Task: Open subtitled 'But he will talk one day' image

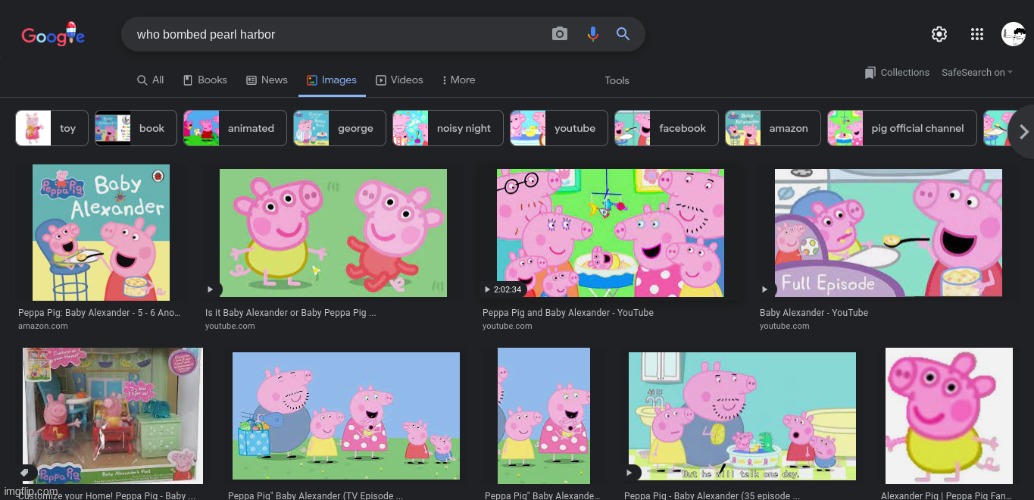Action: tap(742, 416)
